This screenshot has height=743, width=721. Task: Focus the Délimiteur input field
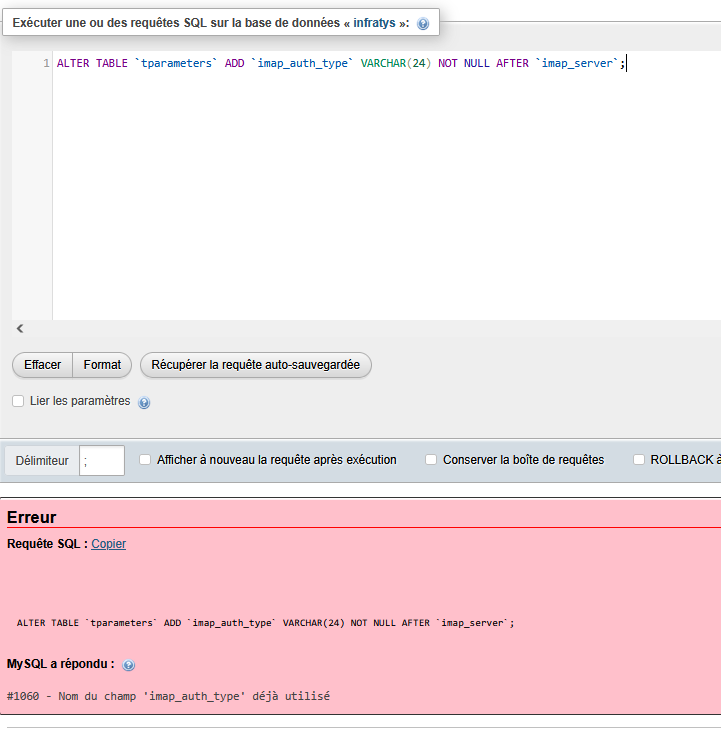coord(102,461)
